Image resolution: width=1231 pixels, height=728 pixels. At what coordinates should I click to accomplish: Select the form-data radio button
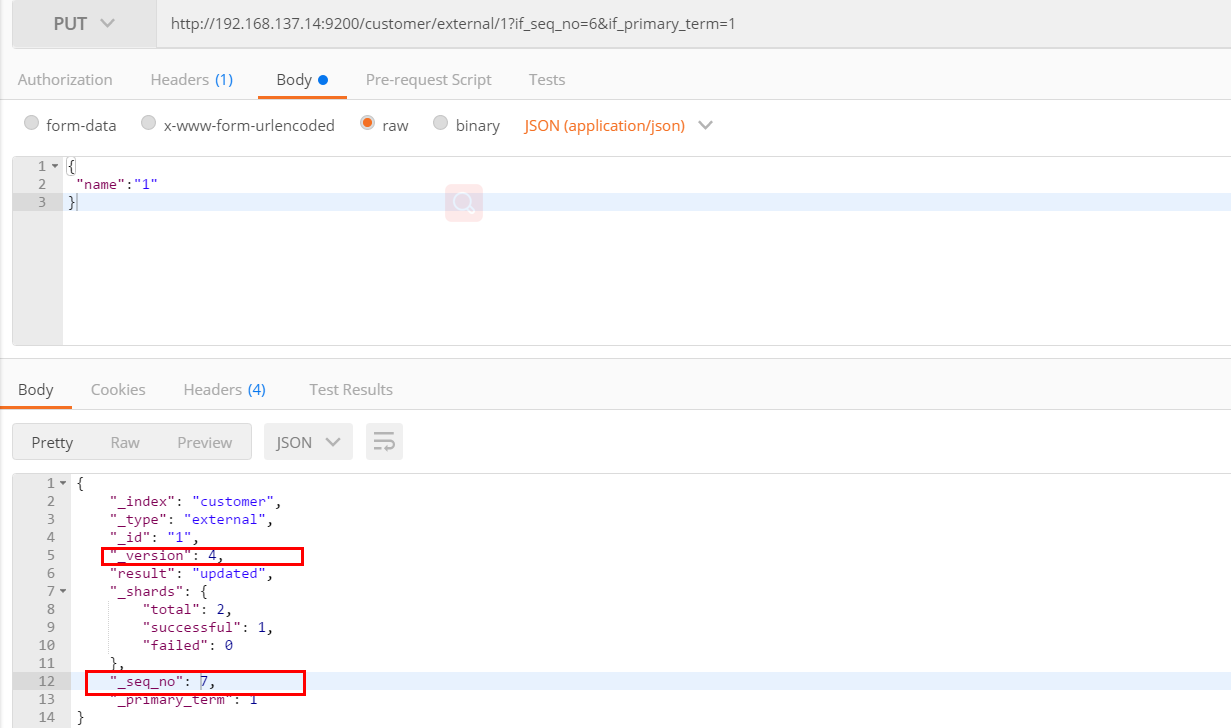pyautogui.click(x=31, y=124)
